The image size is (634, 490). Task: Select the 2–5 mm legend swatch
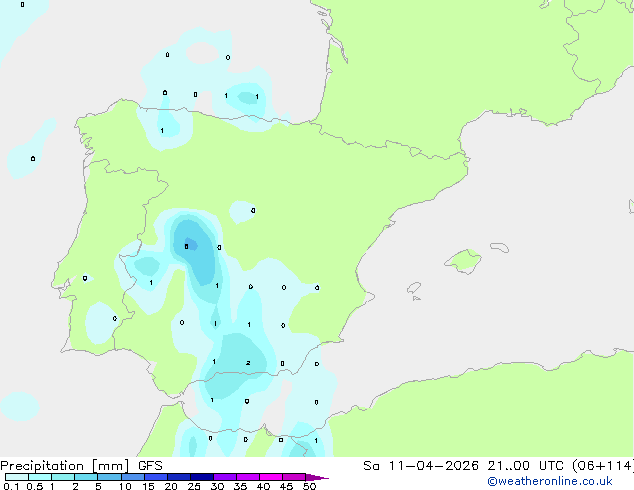point(86,477)
